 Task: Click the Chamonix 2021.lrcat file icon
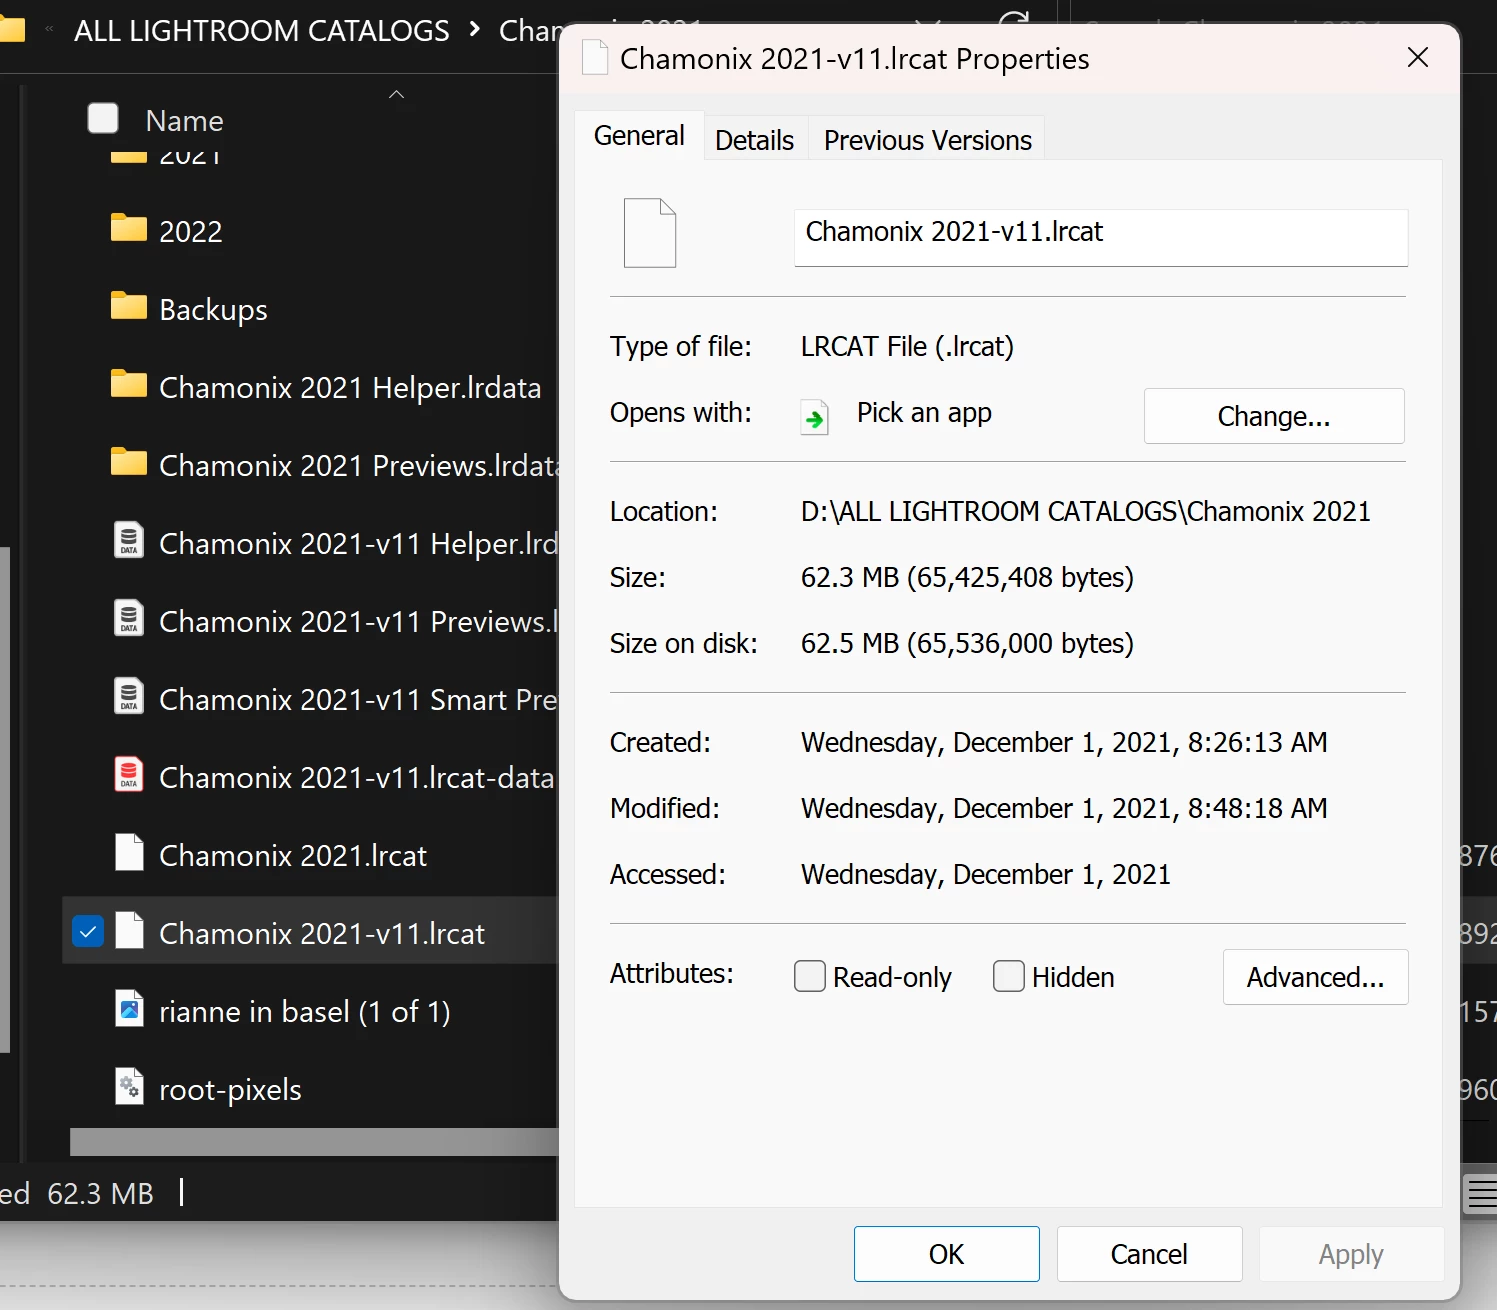(x=129, y=853)
